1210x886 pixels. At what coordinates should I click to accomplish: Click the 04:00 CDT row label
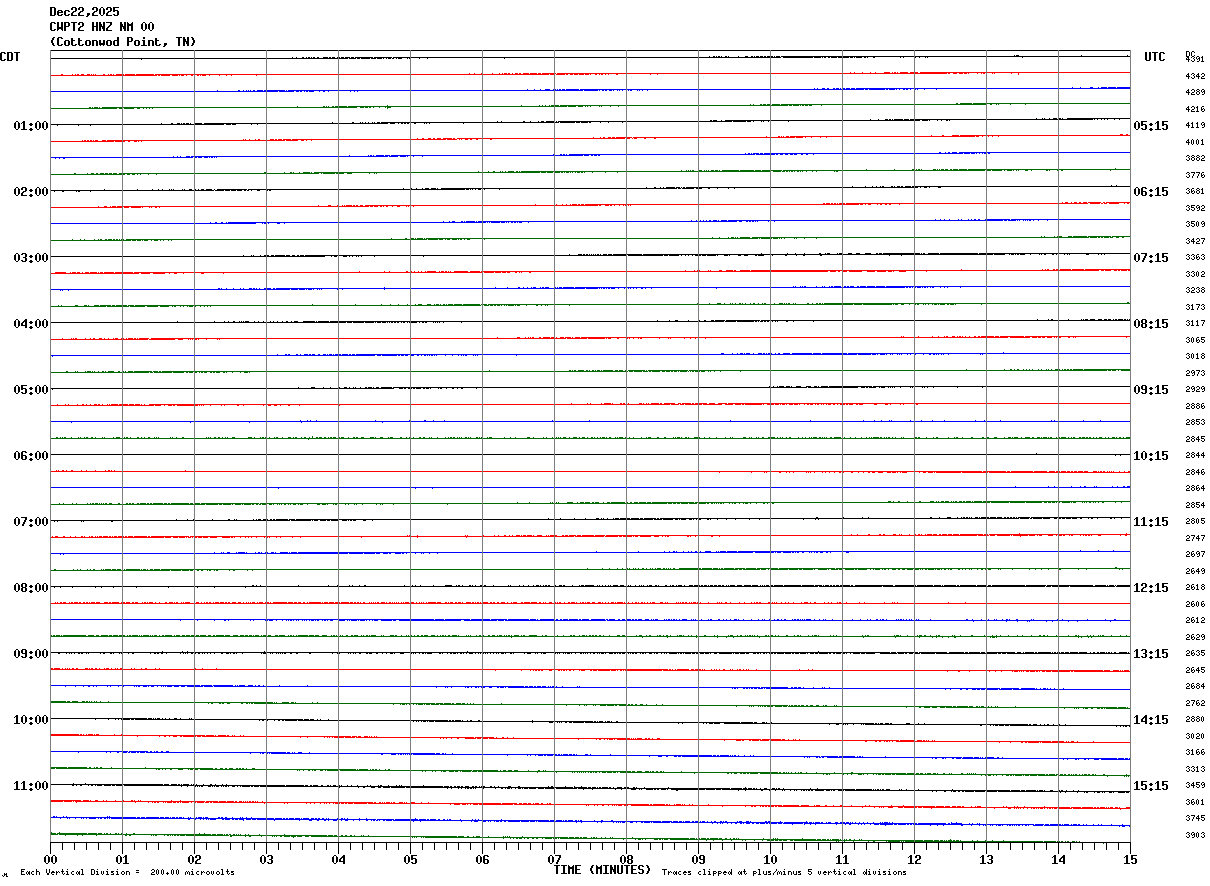tap(31, 324)
